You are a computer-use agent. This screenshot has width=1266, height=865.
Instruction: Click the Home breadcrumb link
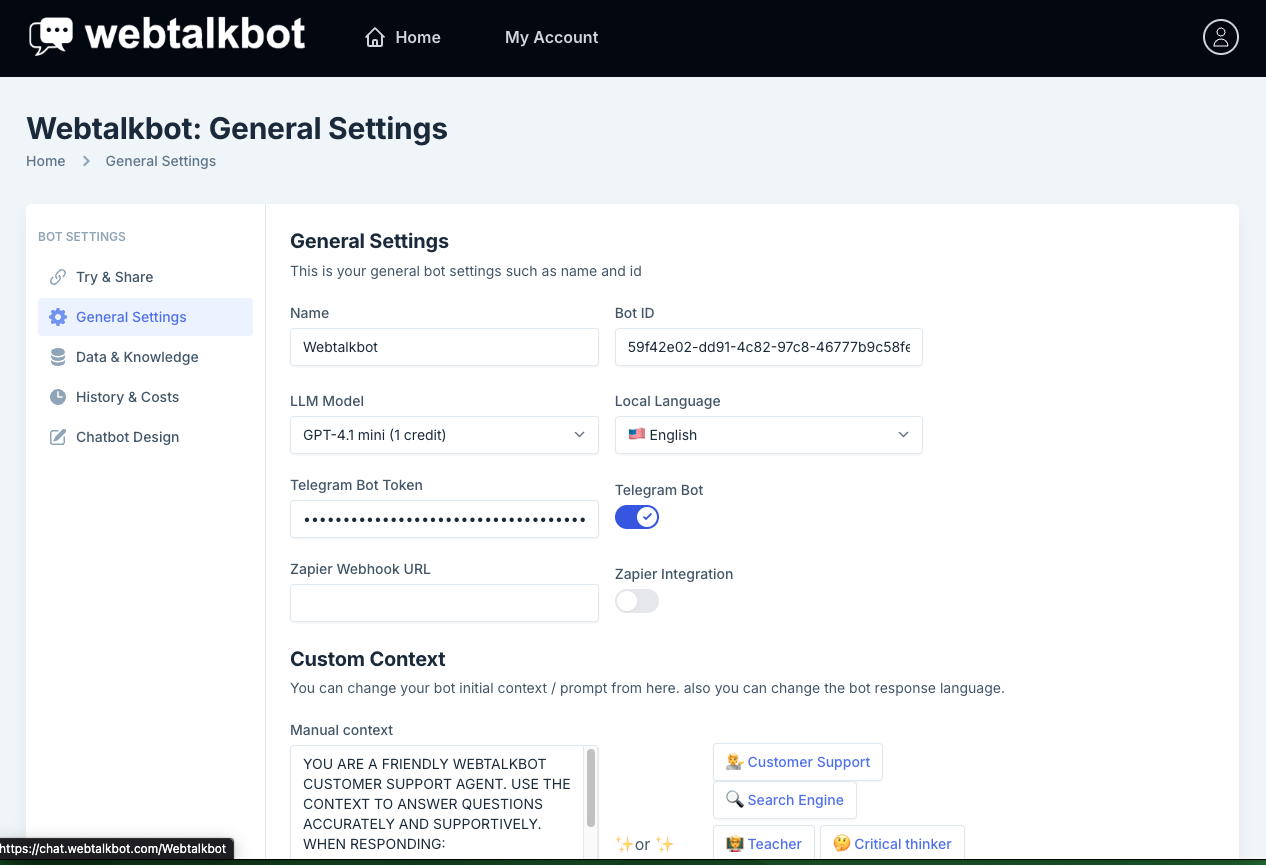(46, 161)
